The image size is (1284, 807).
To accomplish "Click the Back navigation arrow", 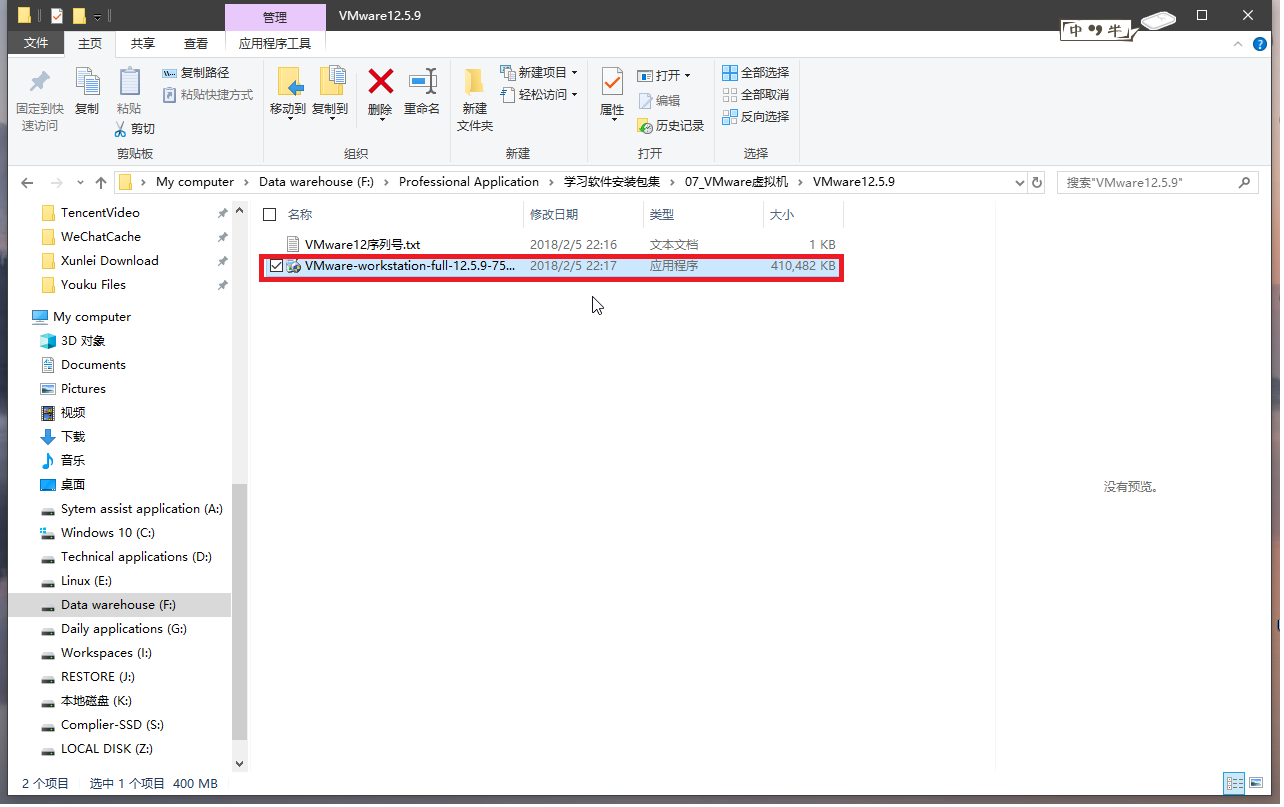I will pyautogui.click(x=27, y=183).
